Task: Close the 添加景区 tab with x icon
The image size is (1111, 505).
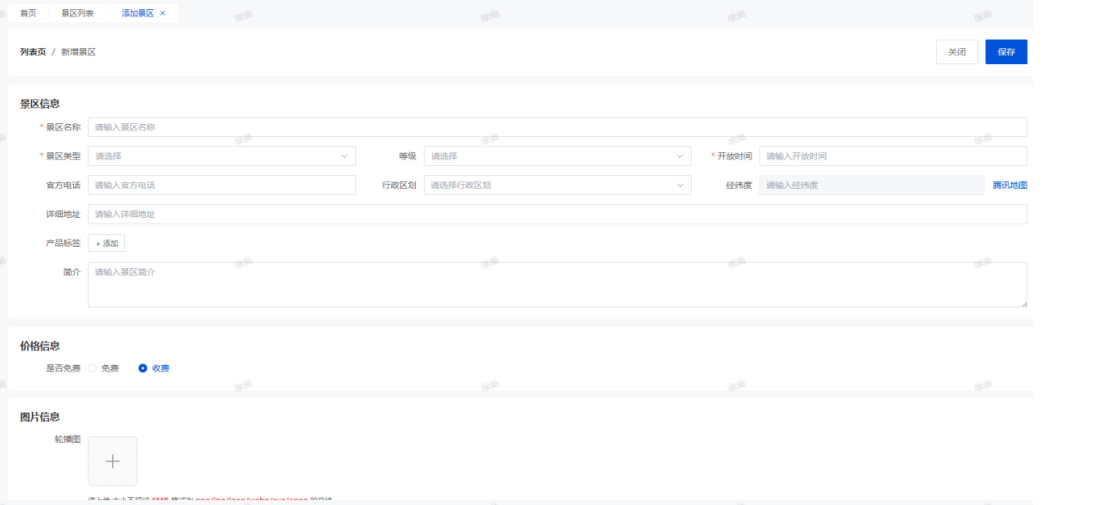Action: coord(163,13)
